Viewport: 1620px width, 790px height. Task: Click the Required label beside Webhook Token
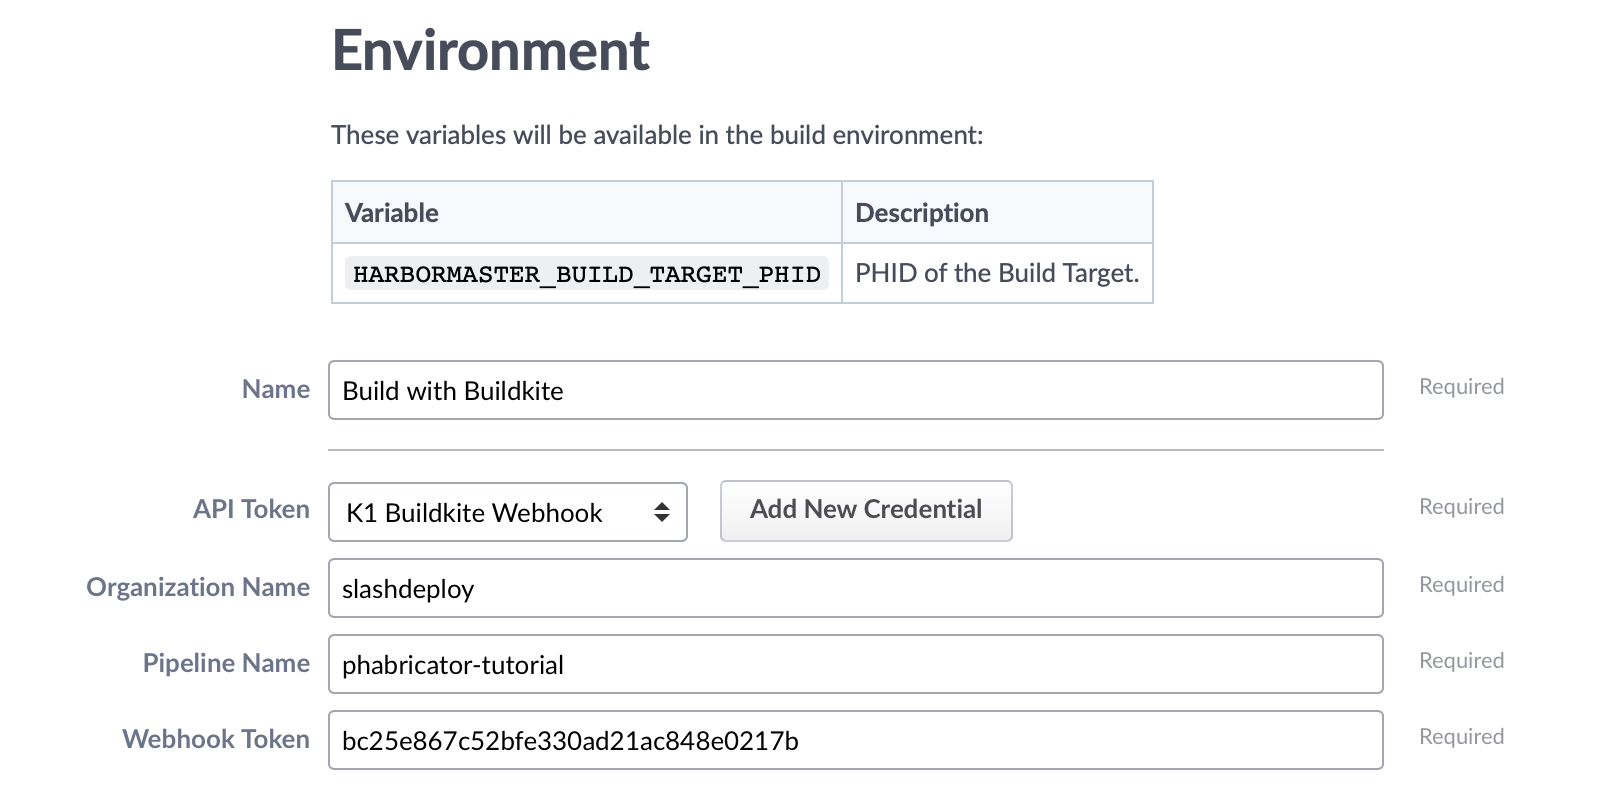[x=1461, y=737]
